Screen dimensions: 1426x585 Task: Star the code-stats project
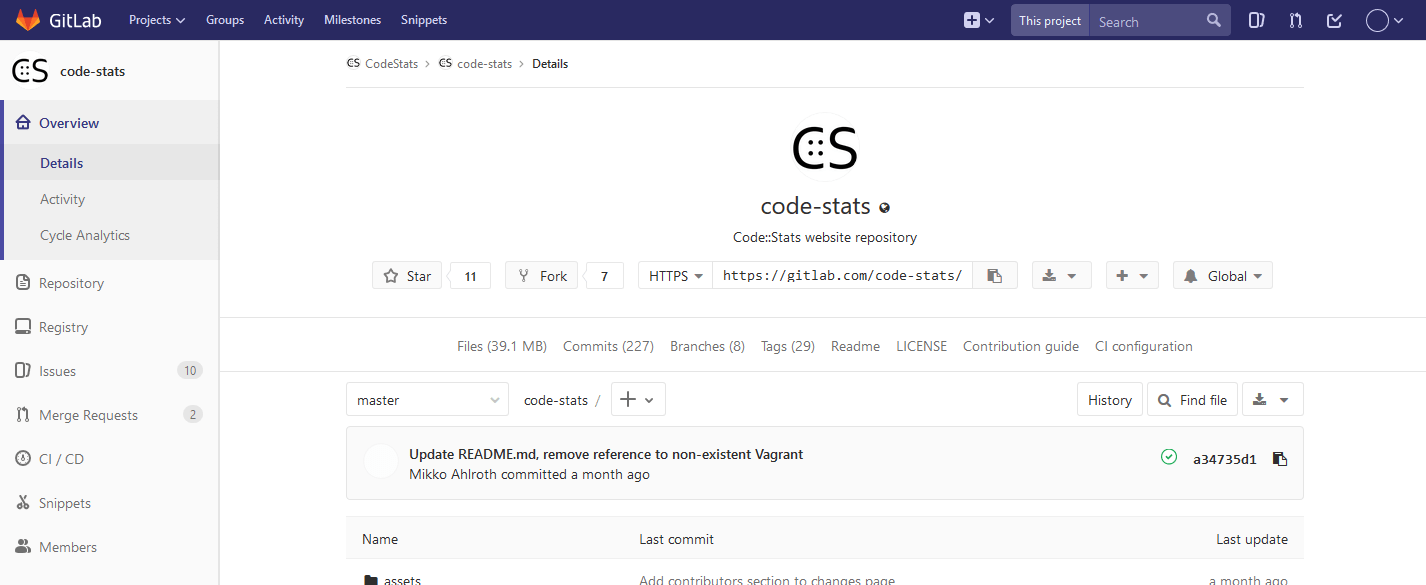point(408,276)
